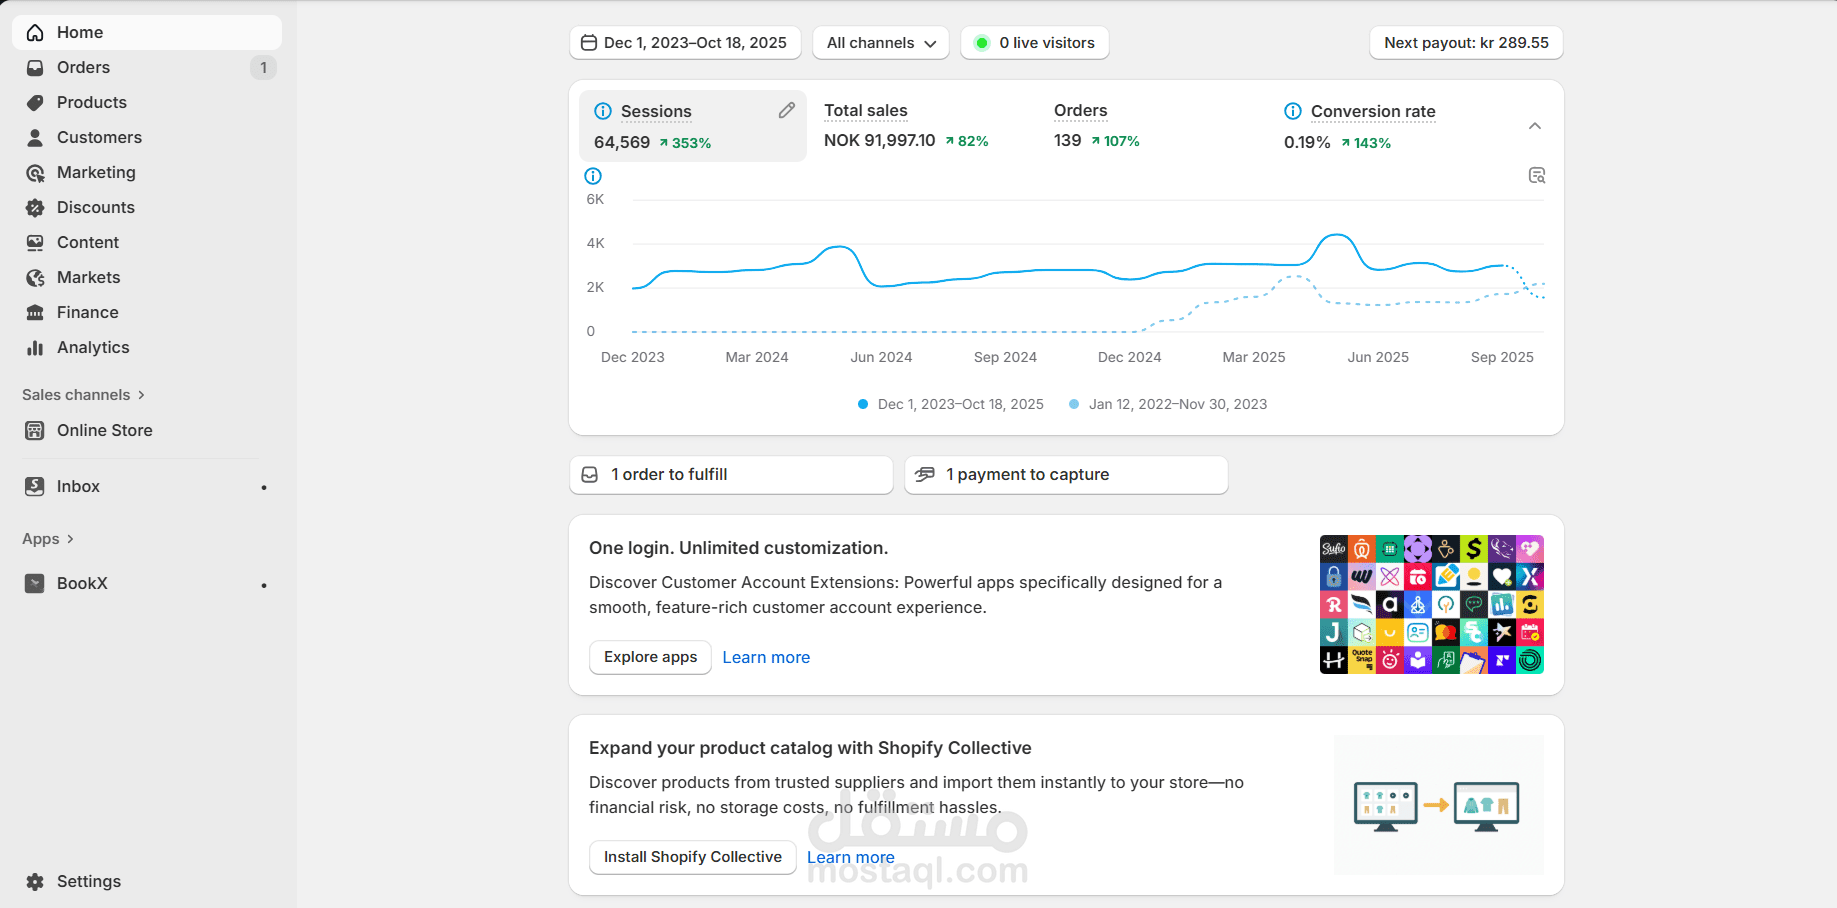
Task: Click Install Shopify Collective button
Action: point(692,857)
